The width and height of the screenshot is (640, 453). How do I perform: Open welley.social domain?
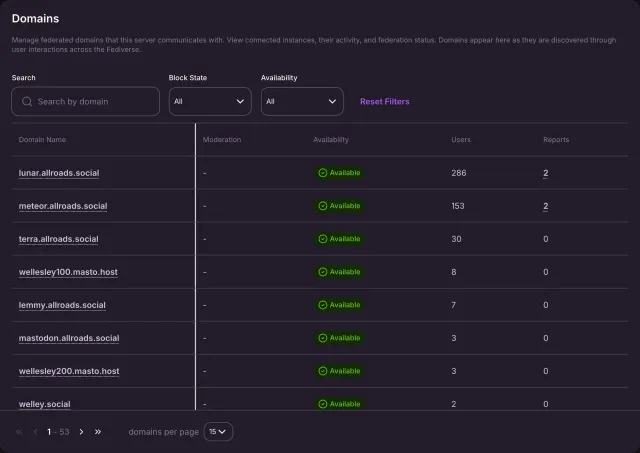(44, 404)
